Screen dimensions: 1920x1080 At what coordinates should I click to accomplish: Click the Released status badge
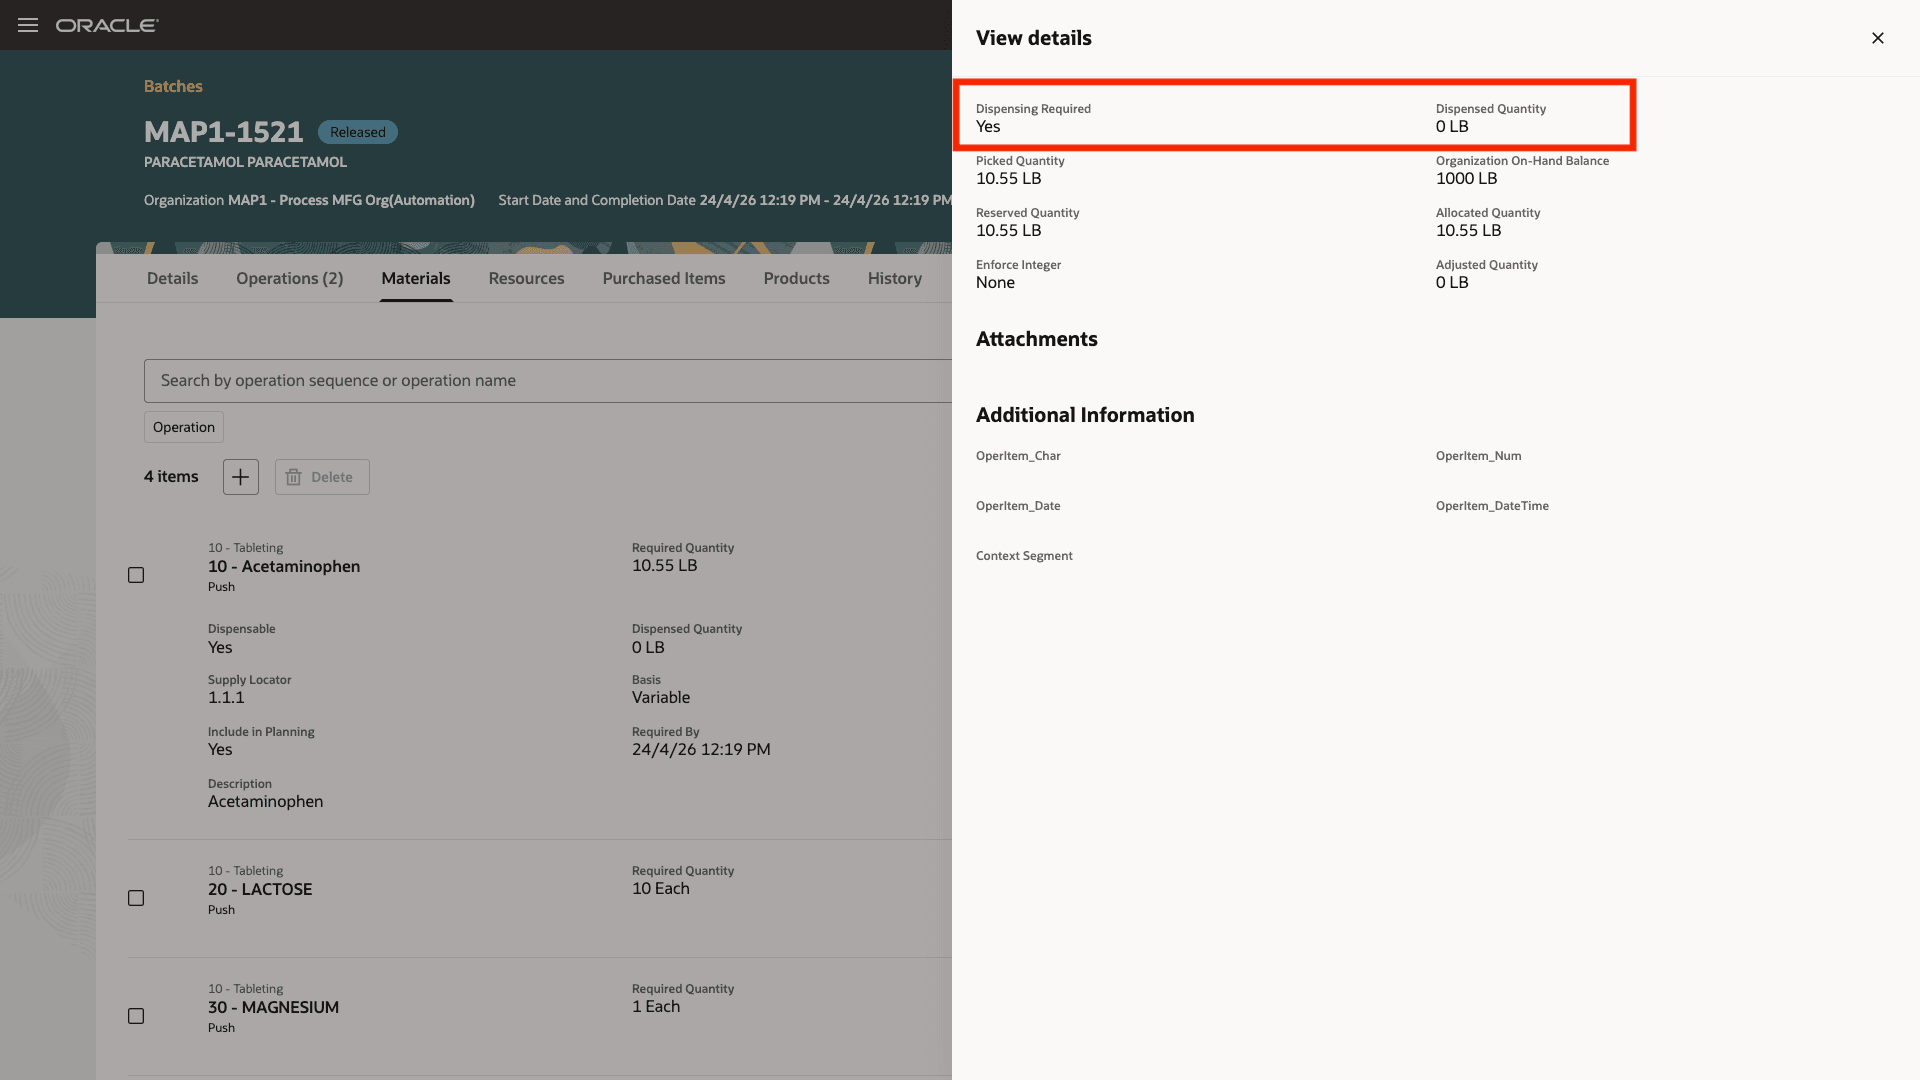click(x=358, y=132)
